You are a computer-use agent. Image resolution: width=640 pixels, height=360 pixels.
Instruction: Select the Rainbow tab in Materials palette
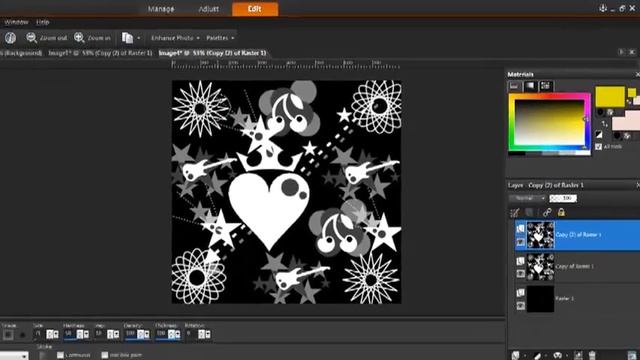point(530,86)
